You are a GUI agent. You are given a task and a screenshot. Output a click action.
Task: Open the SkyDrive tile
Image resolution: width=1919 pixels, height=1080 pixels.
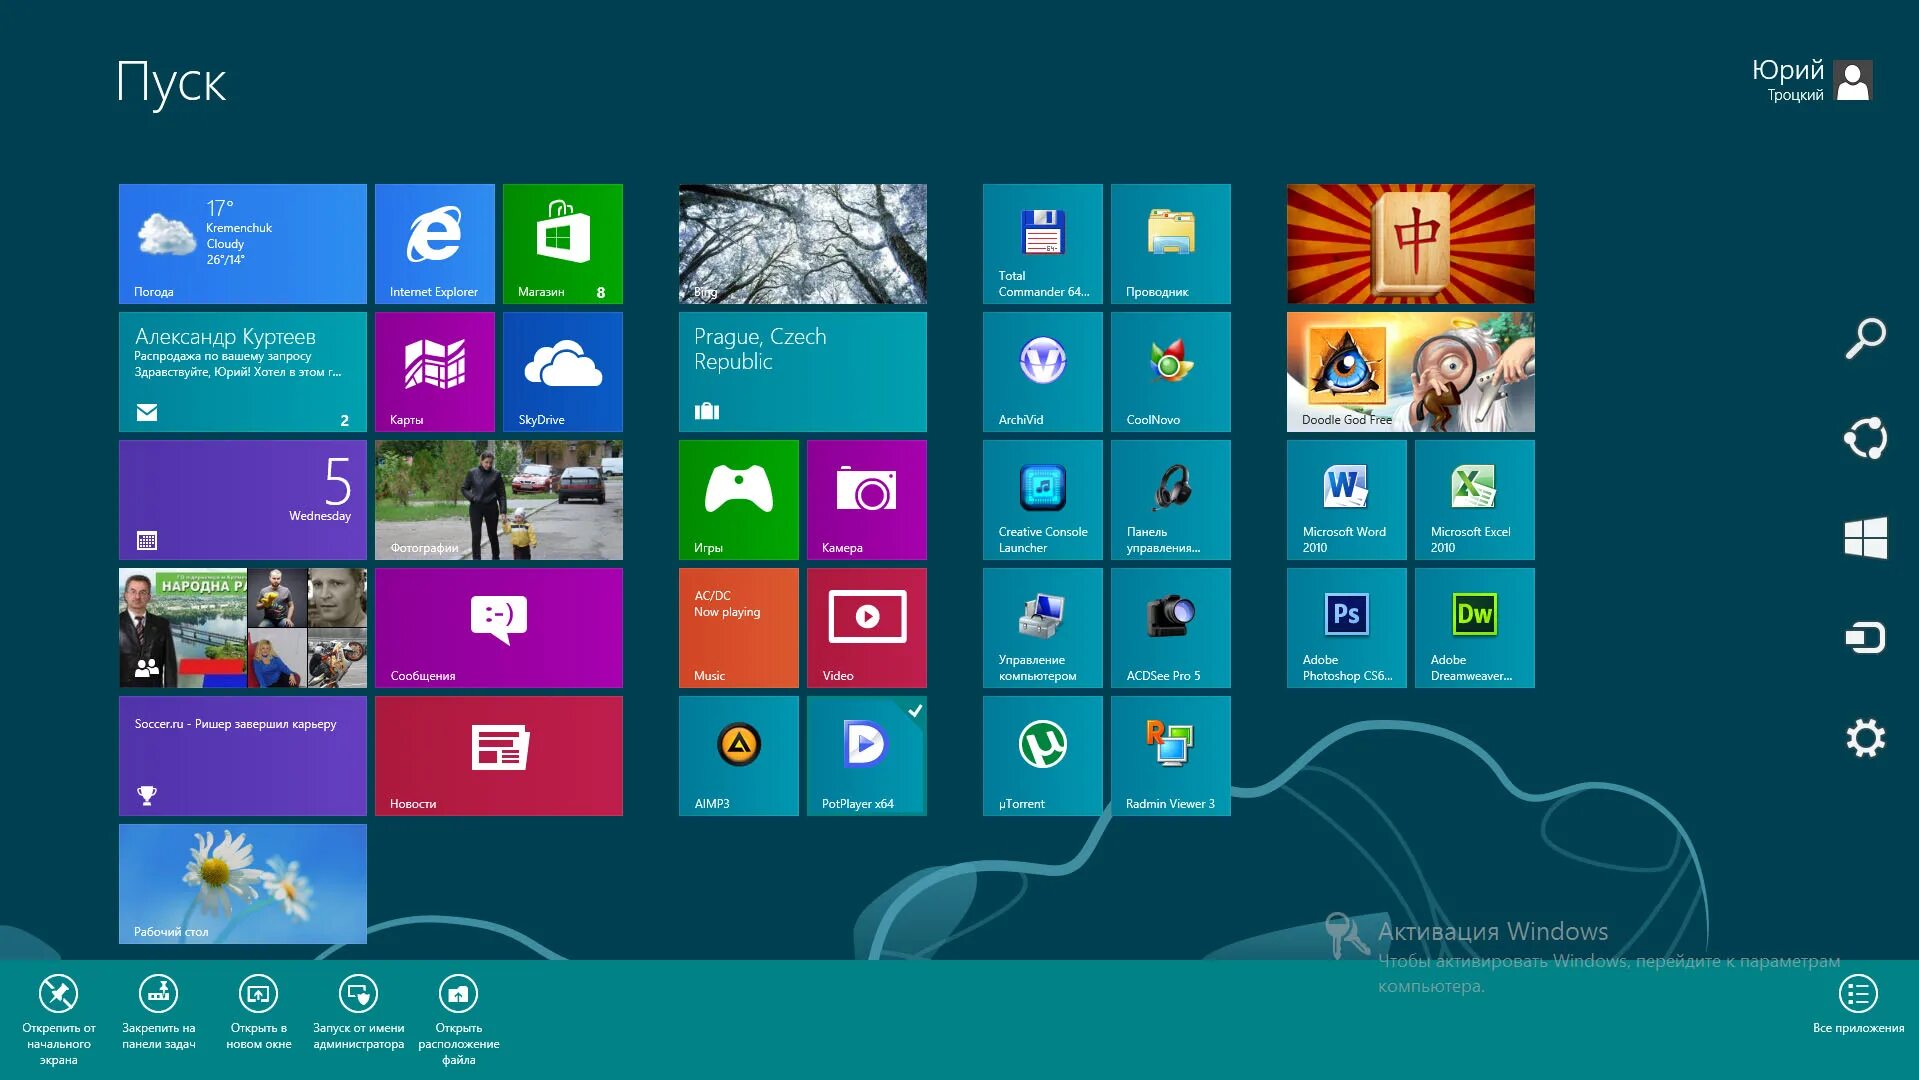(x=563, y=372)
